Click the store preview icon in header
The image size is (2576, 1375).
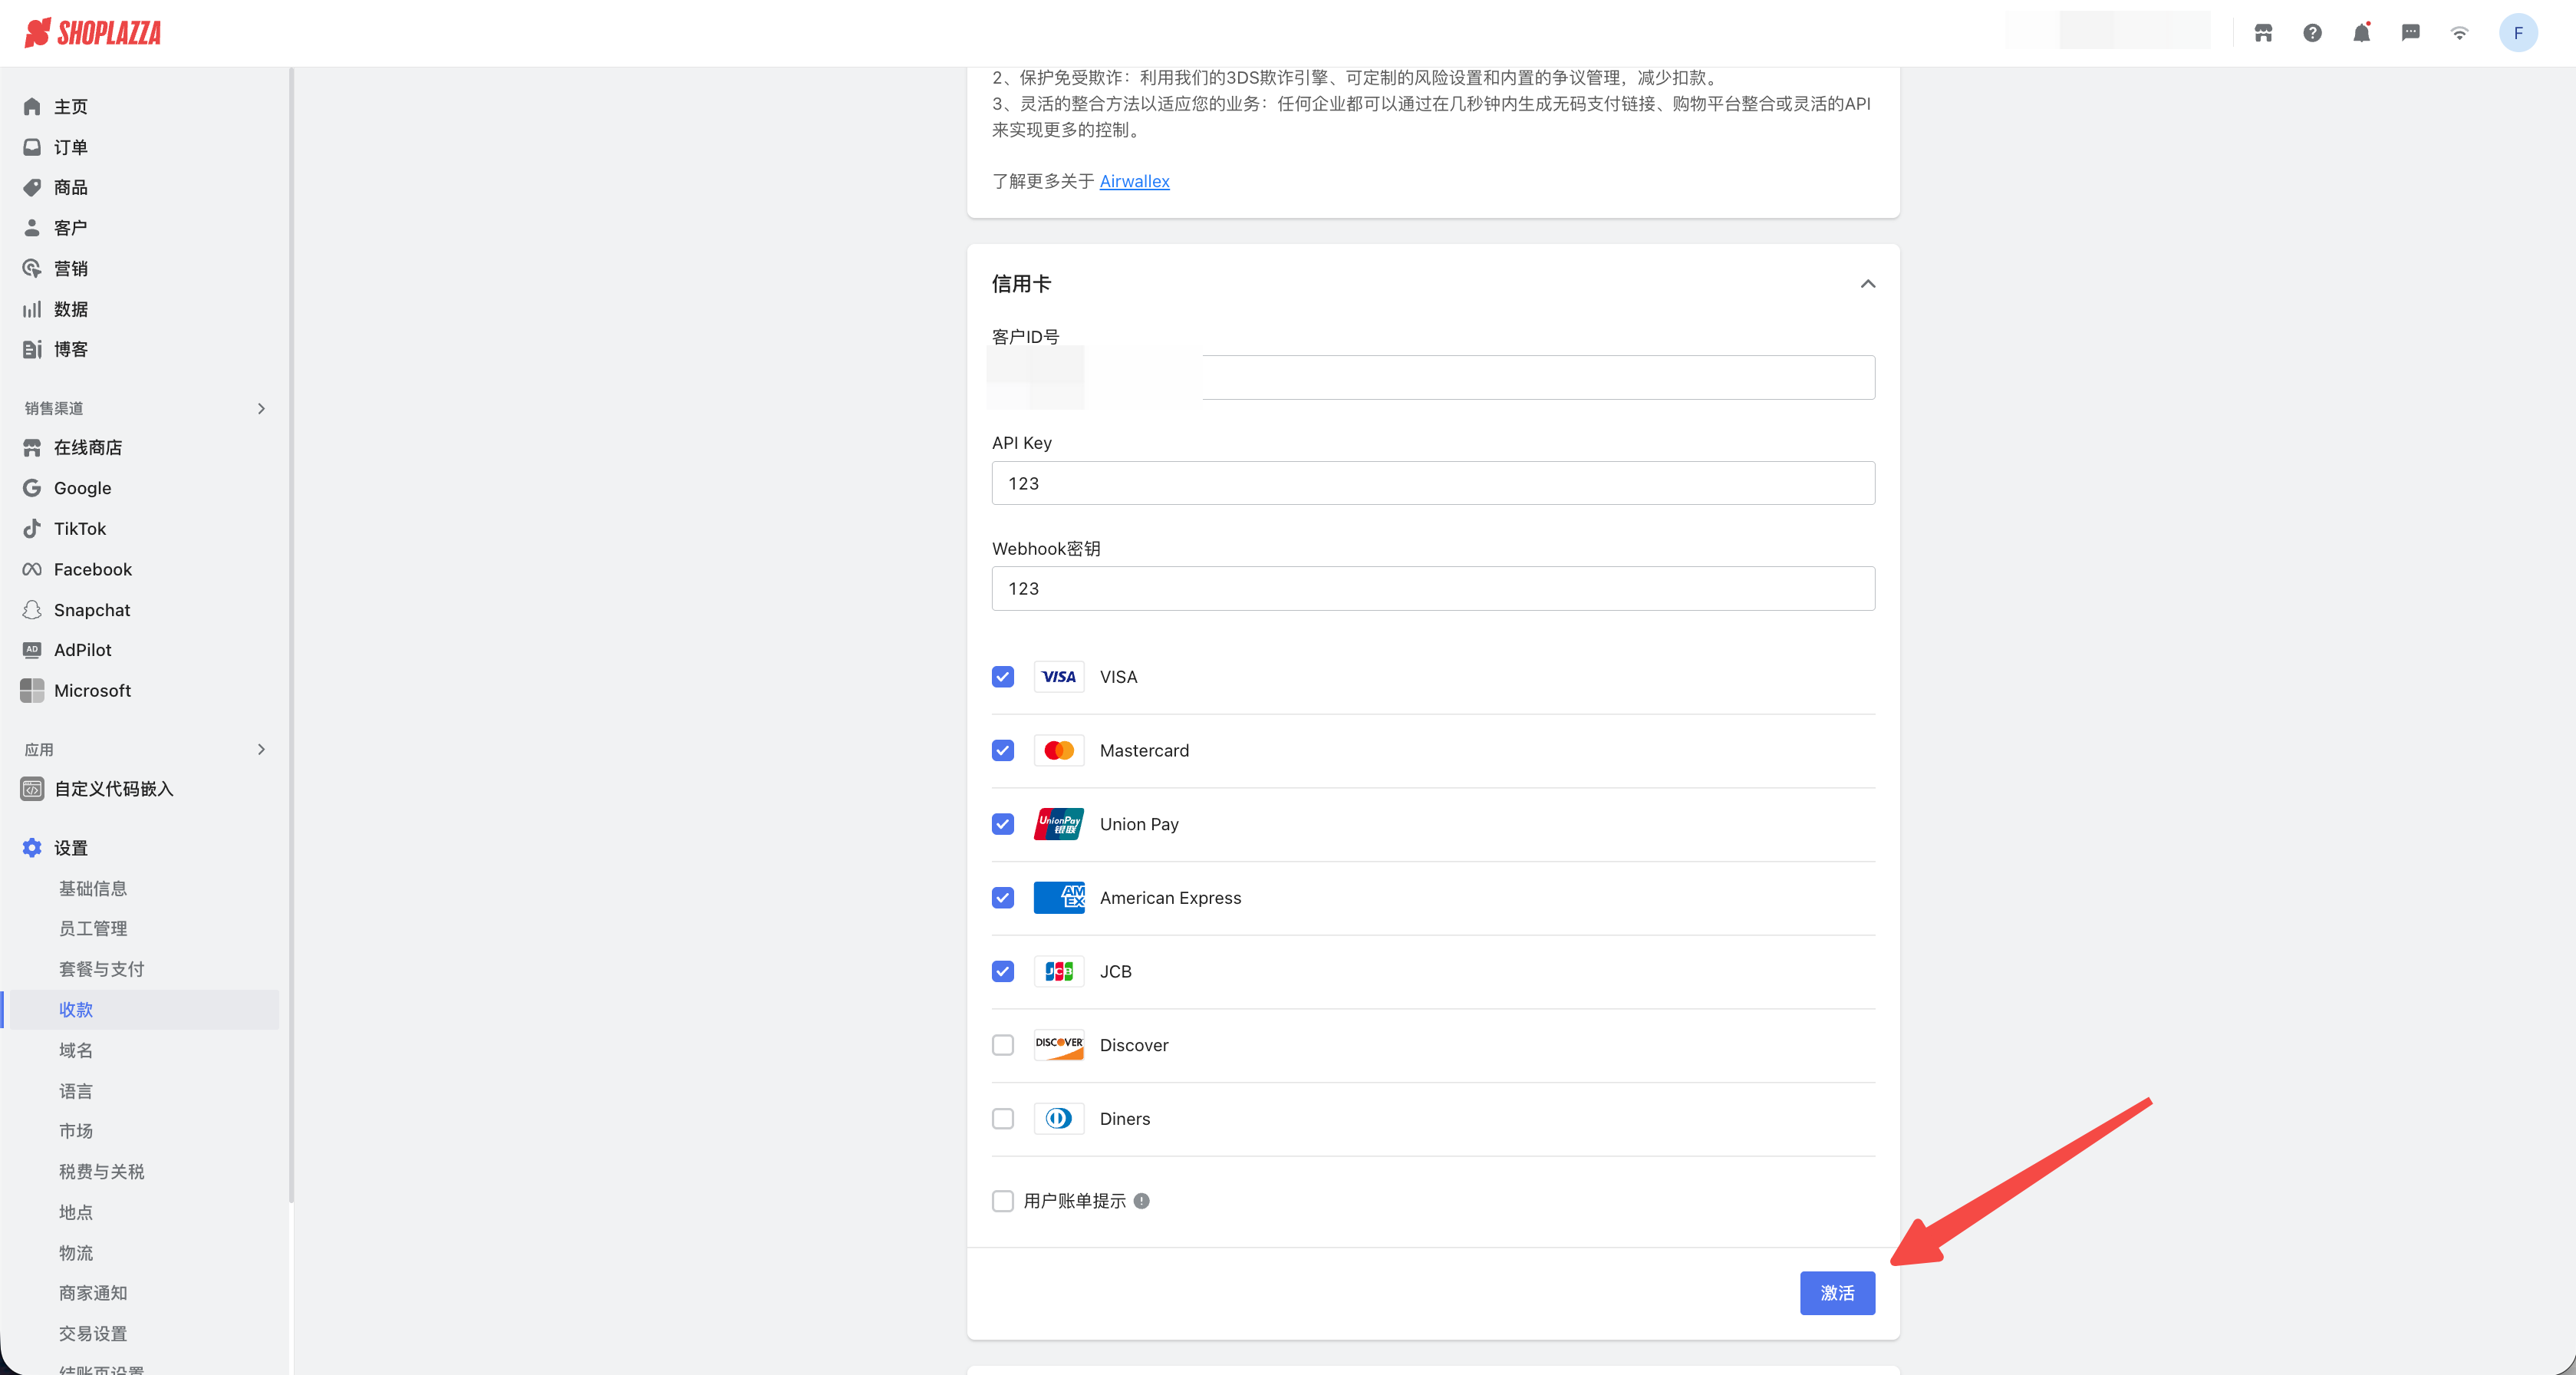(2263, 33)
